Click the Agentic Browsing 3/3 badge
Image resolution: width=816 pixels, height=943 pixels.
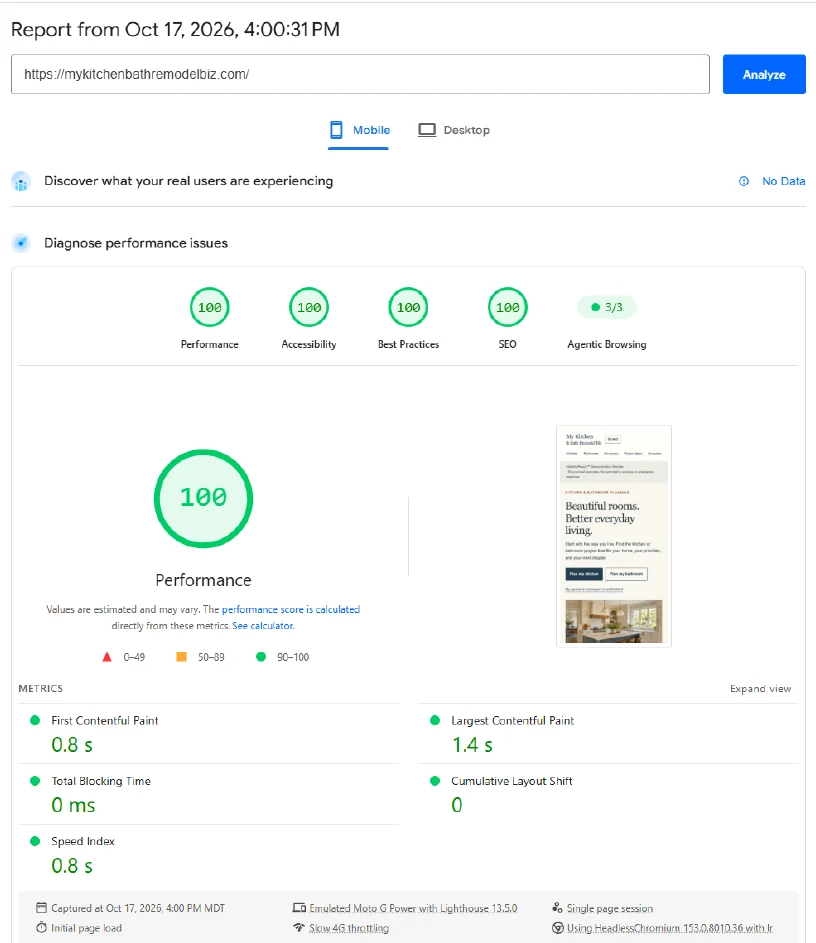[607, 307]
